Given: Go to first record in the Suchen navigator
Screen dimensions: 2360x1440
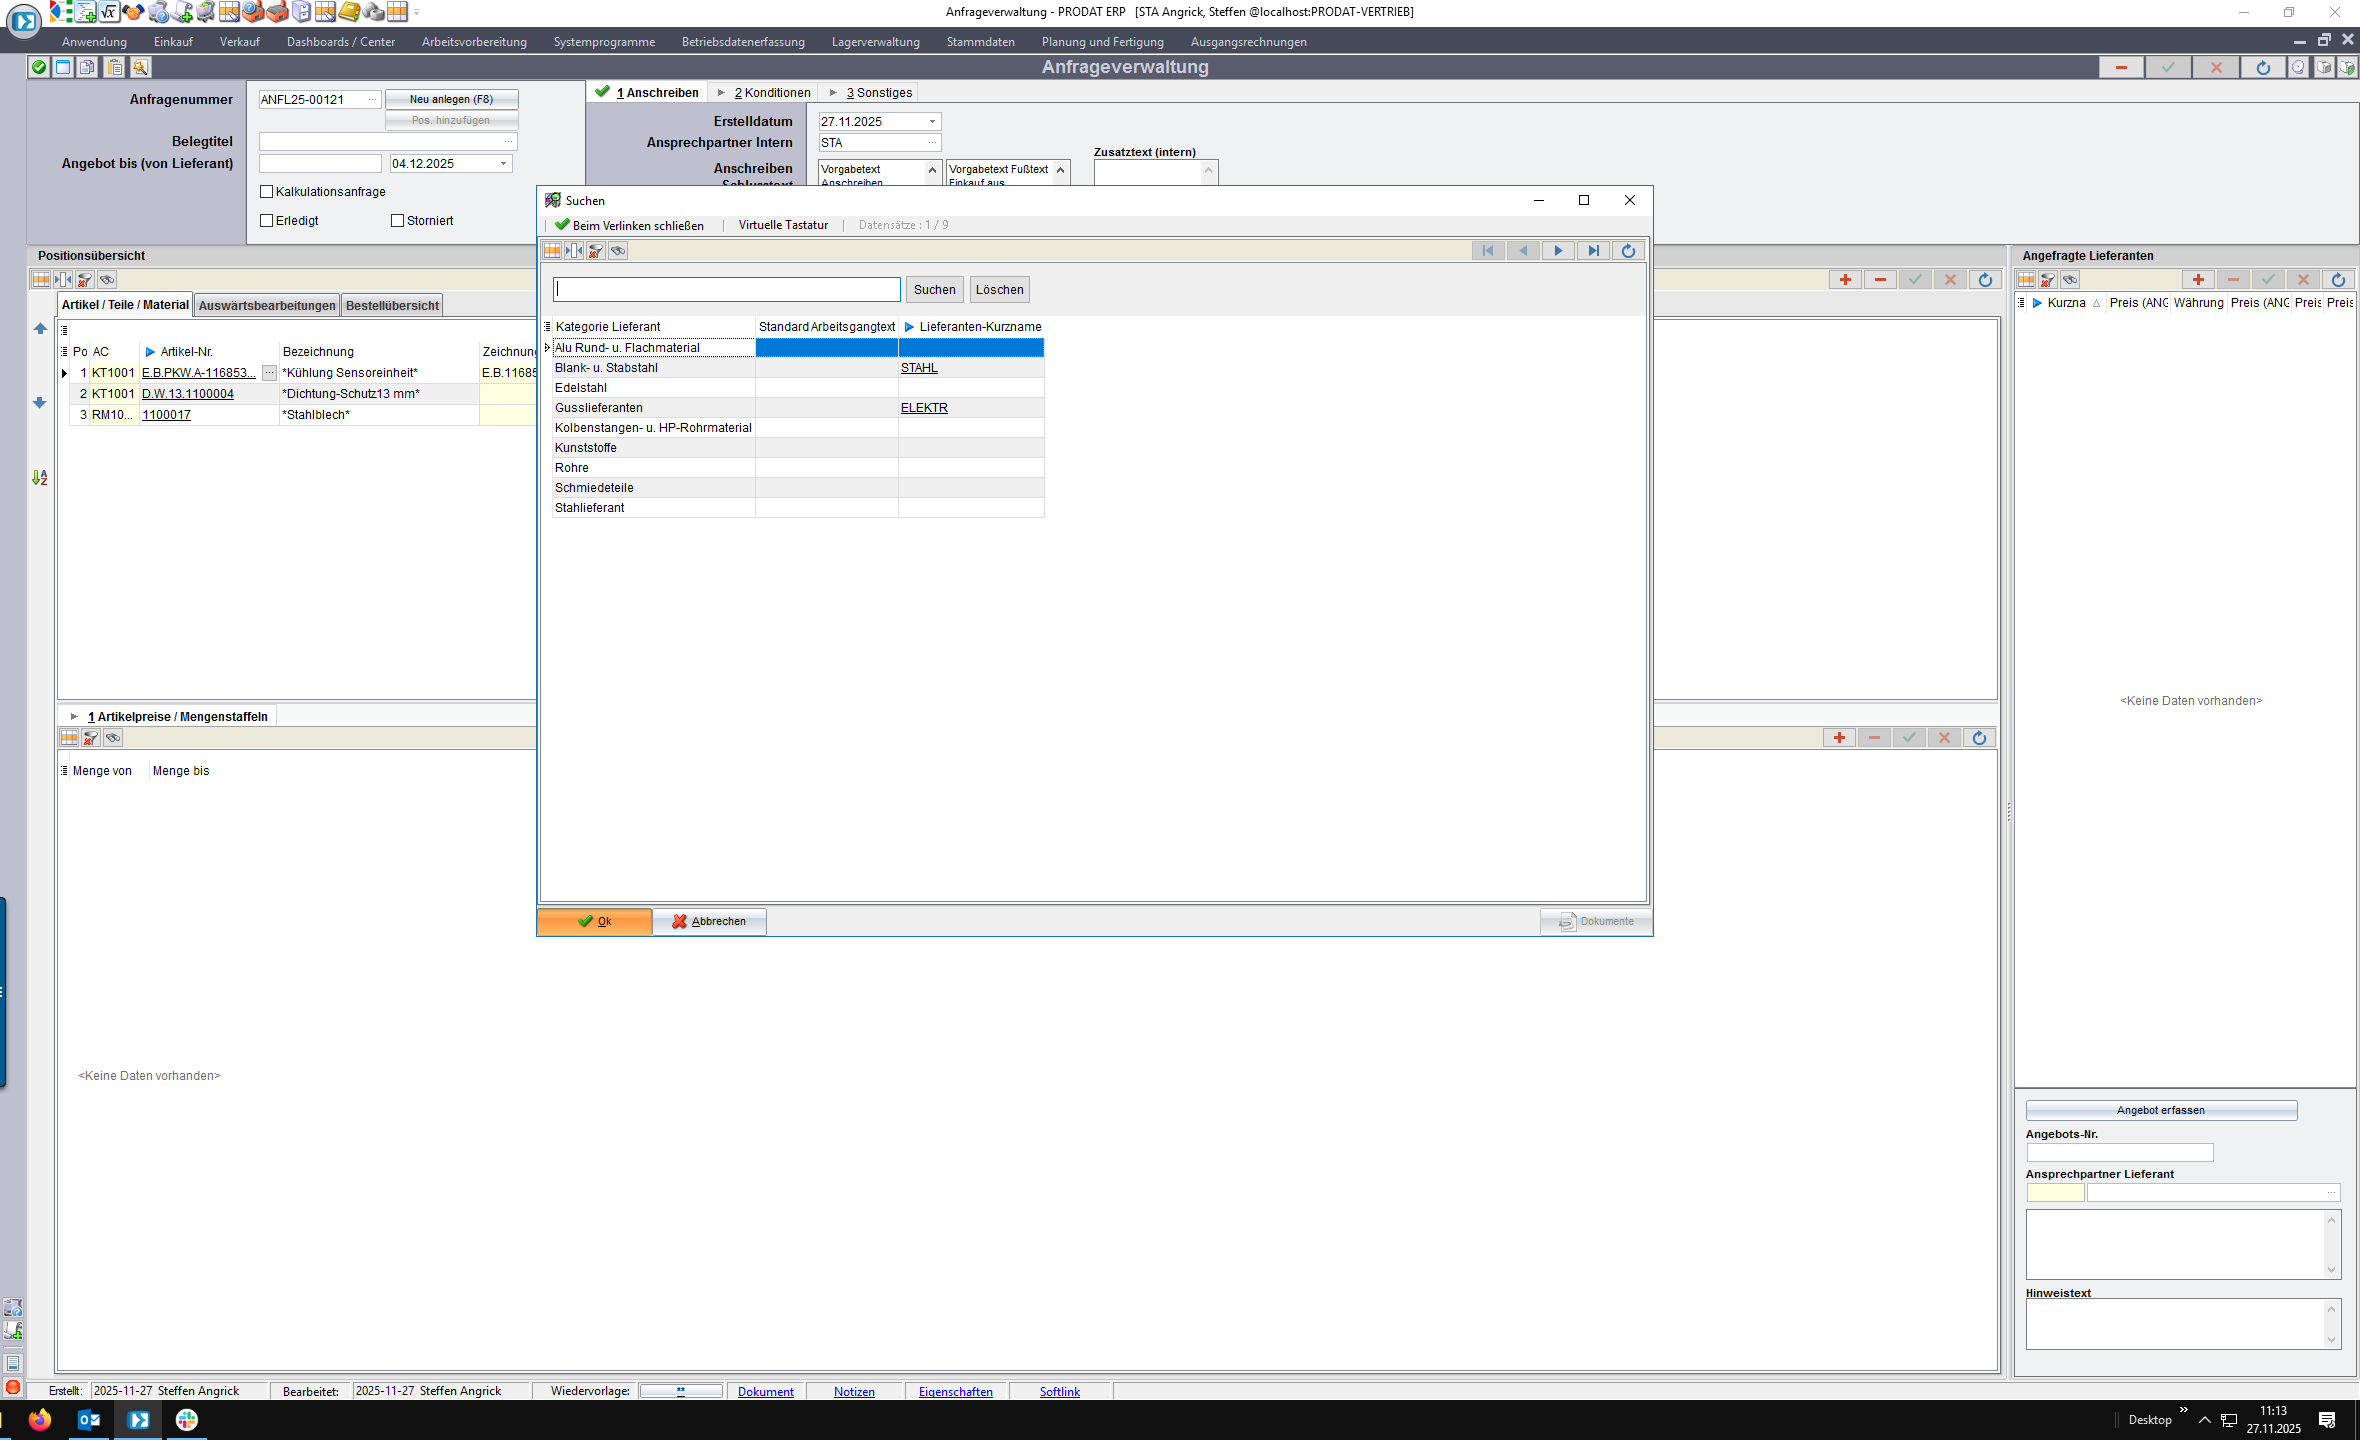Looking at the screenshot, I should point(1488,251).
